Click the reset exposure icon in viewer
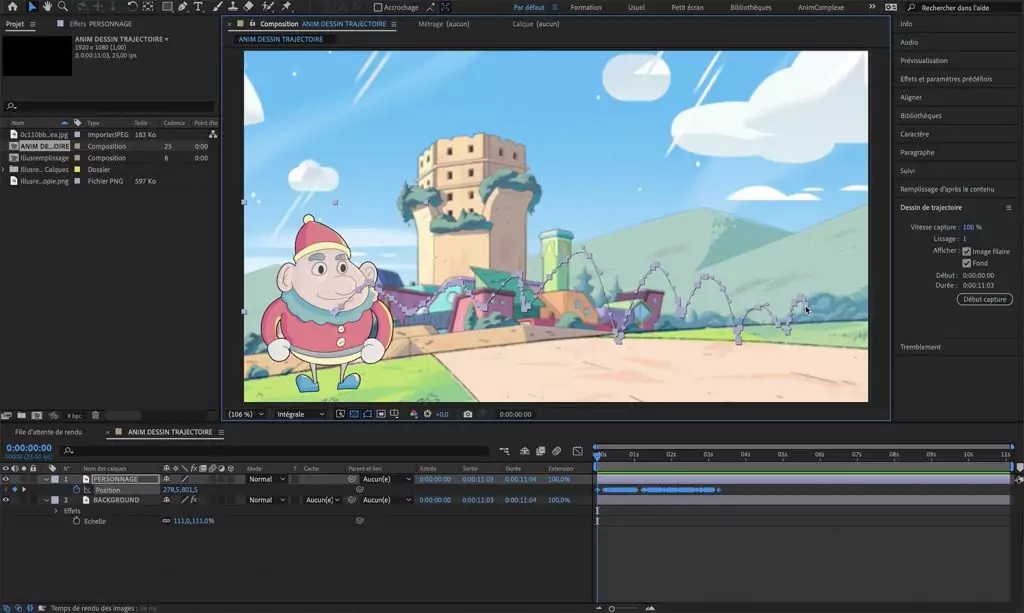The height and width of the screenshot is (613, 1024). pyautogui.click(x=427, y=414)
